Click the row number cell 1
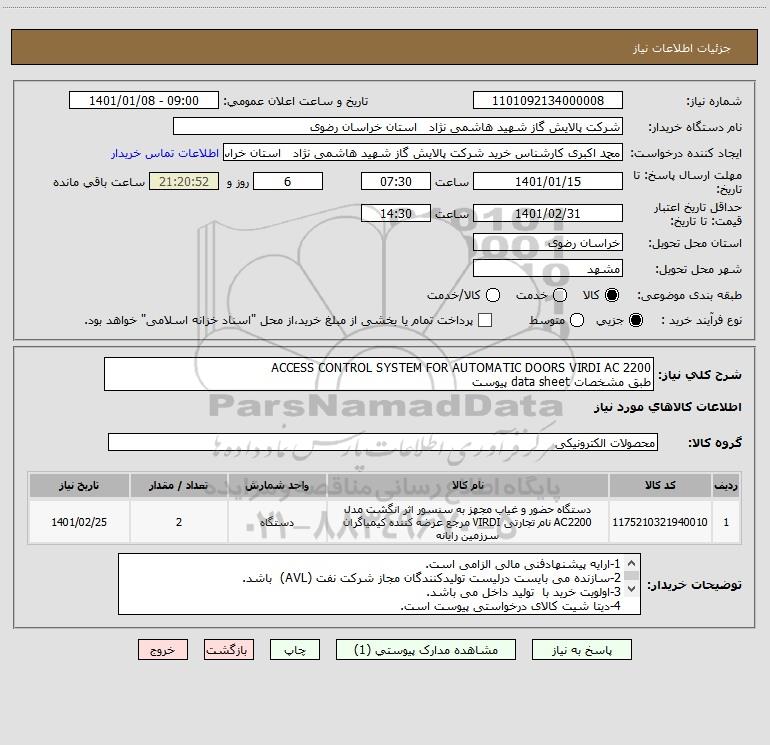The width and height of the screenshot is (770, 745). point(726,522)
